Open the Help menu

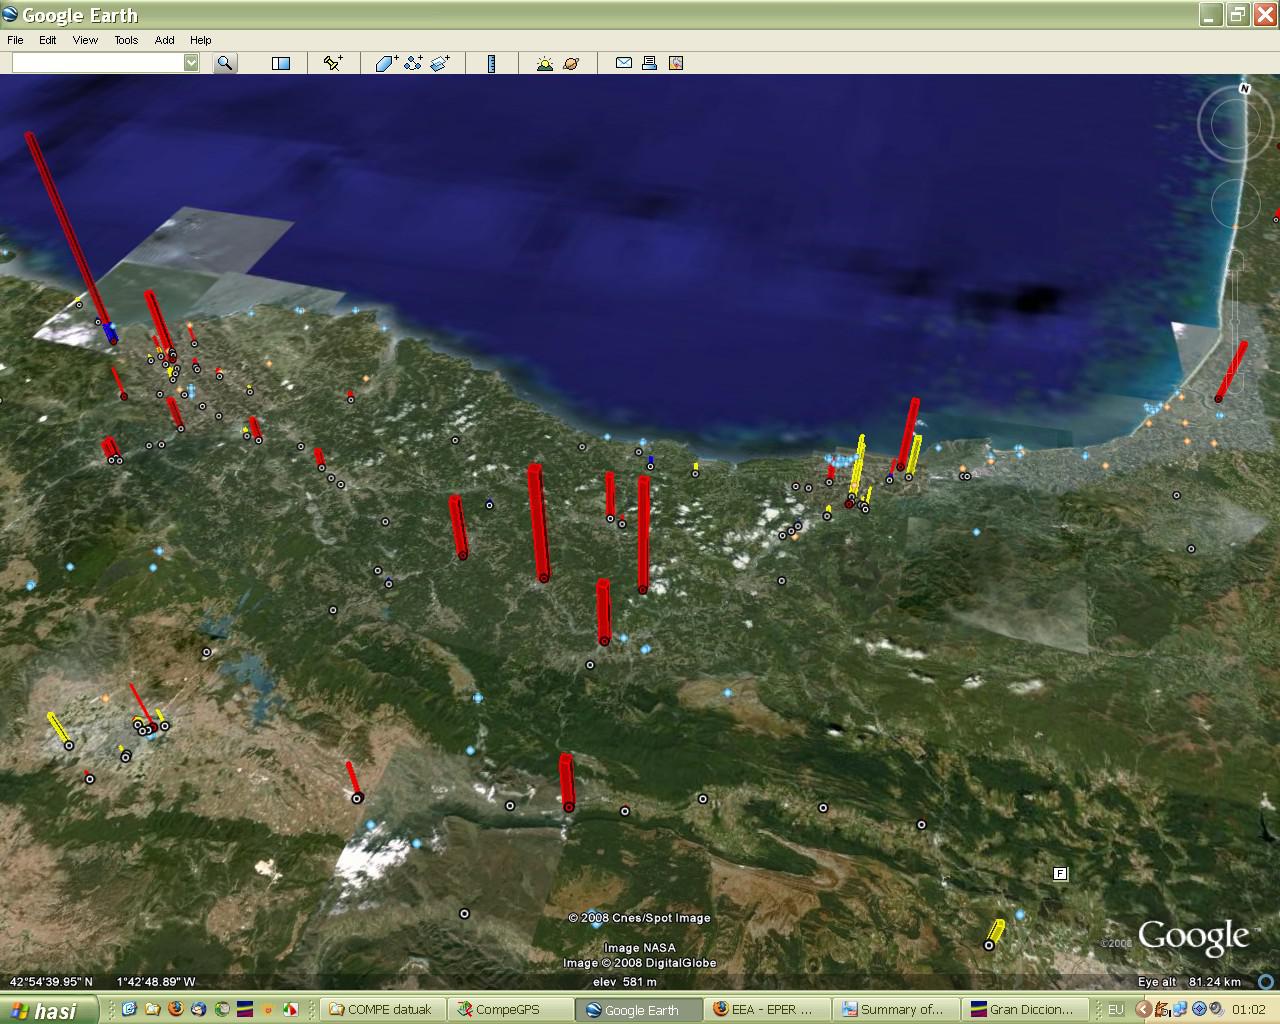201,40
